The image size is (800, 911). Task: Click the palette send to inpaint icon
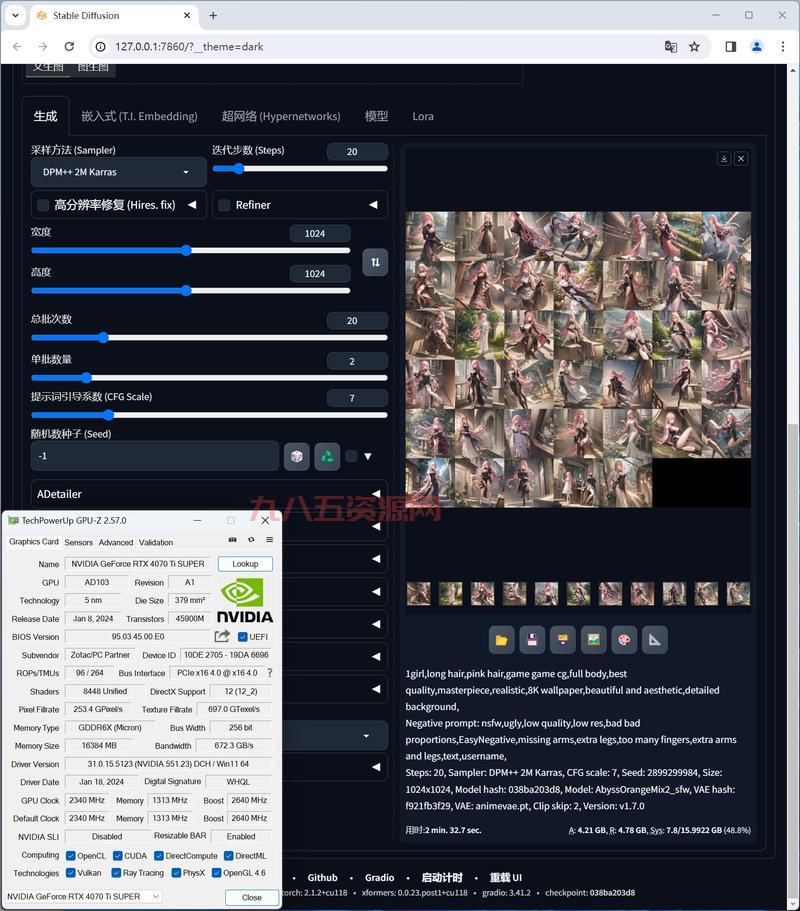tap(624, 640)
